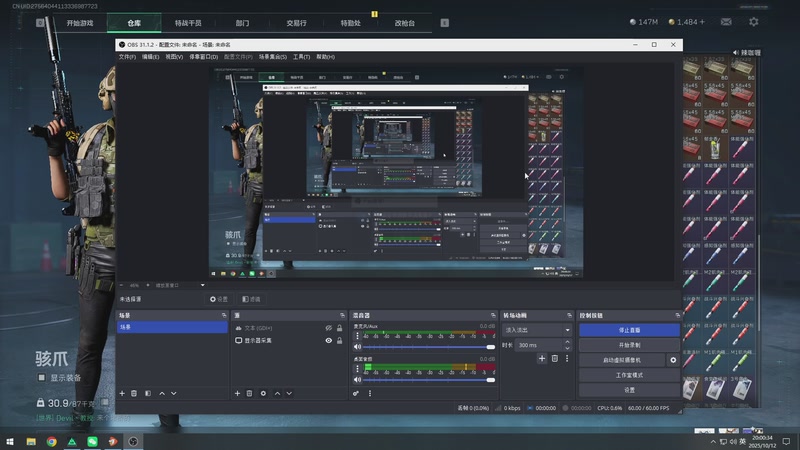Open game mail envelope icon
The height and width of the screenshot is (450, 800).
point(726,21)
